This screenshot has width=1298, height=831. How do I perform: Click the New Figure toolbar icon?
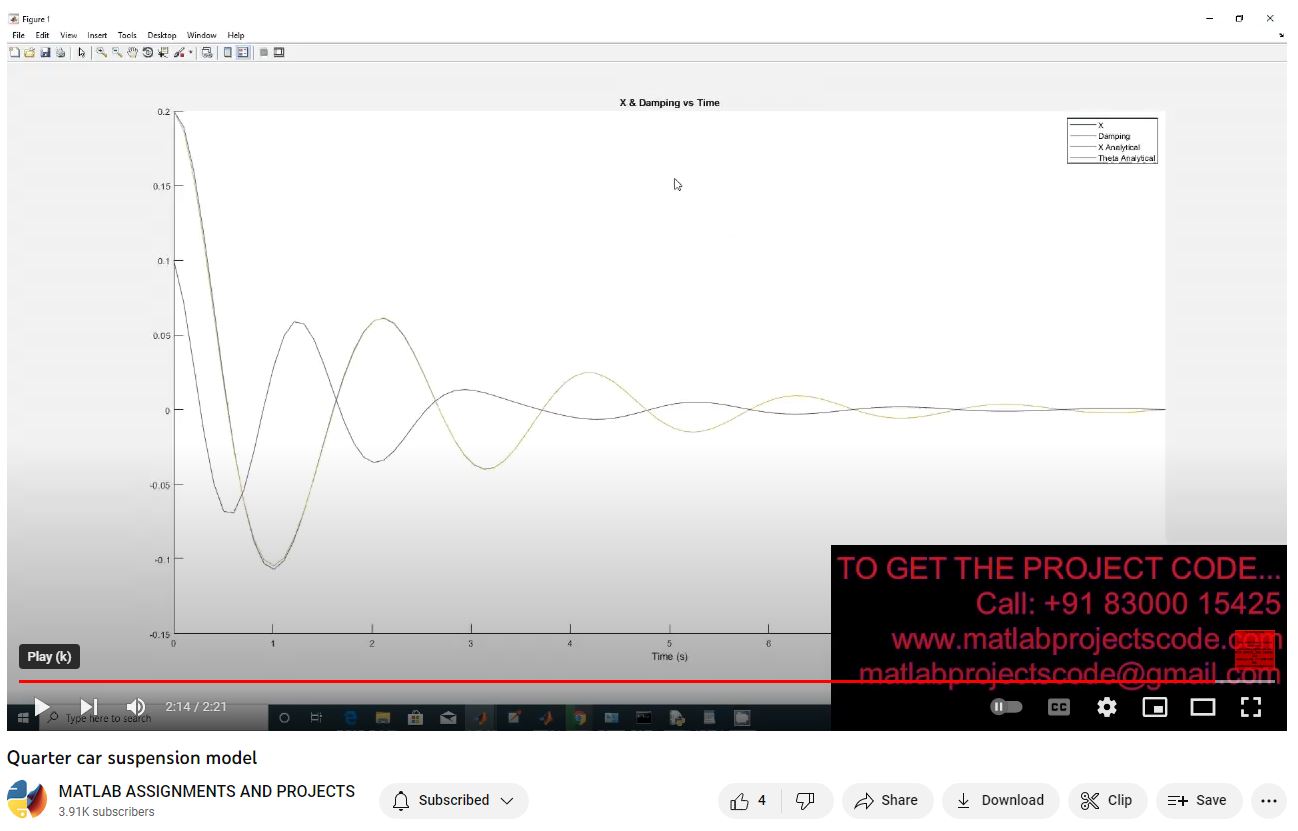coord(15,52)
